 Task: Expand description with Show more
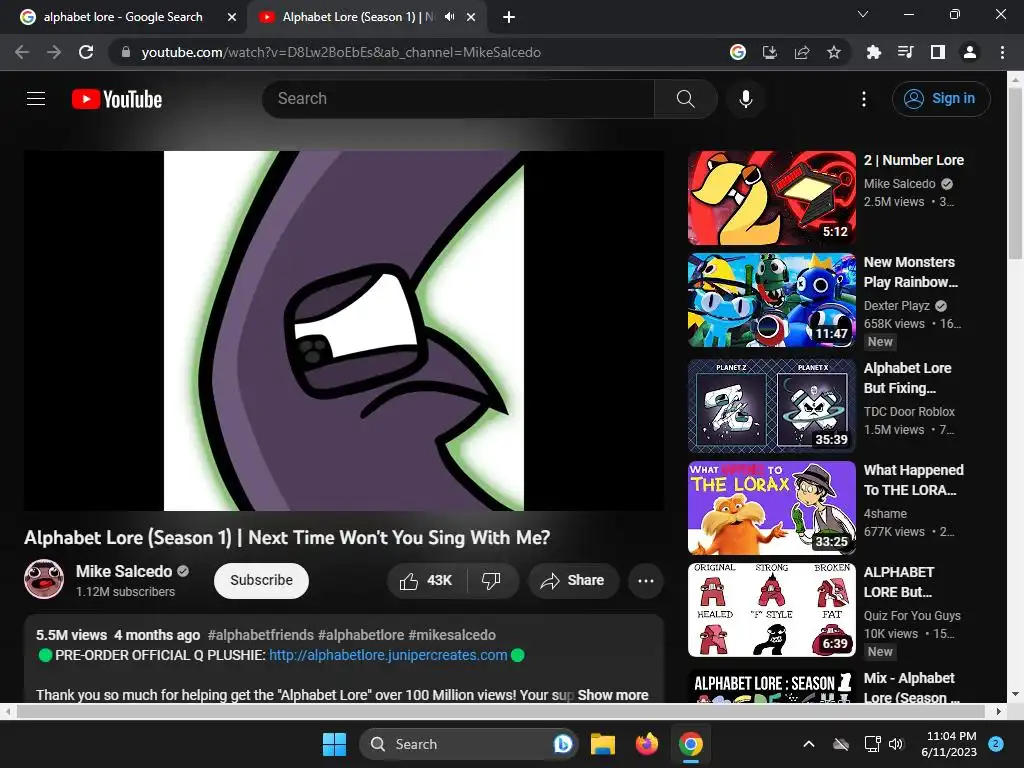tap(613, 695)
